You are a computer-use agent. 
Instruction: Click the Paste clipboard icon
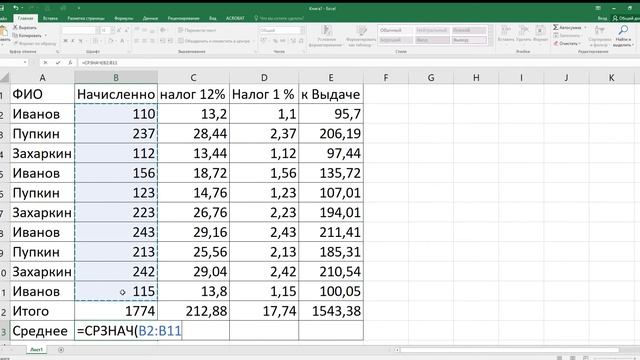pos(4,32)
